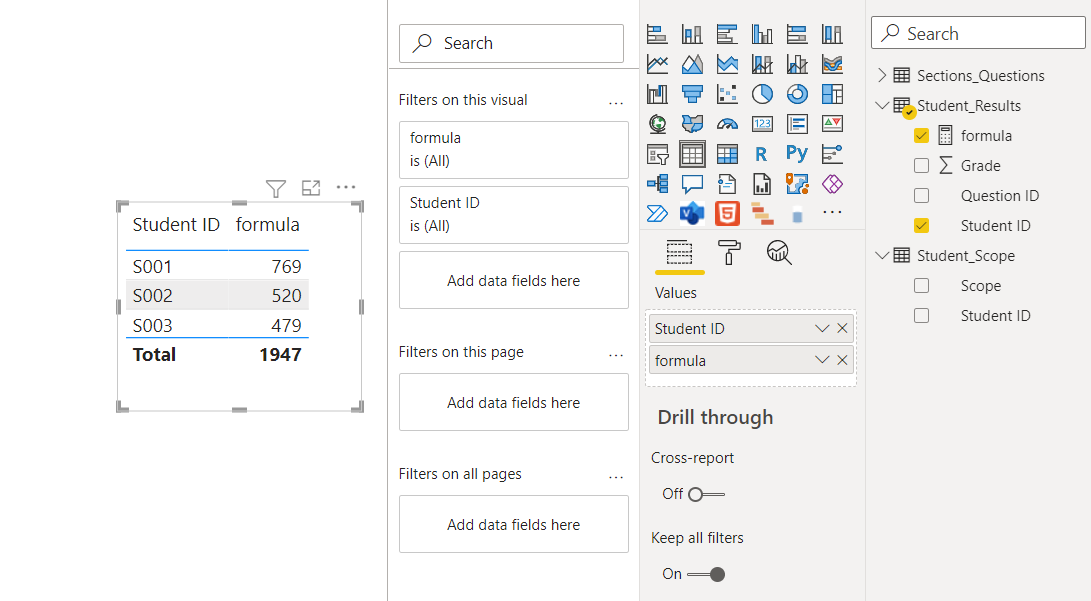Select the waterfall chart visual
The image size is (1091, 601).
(657, 94)
